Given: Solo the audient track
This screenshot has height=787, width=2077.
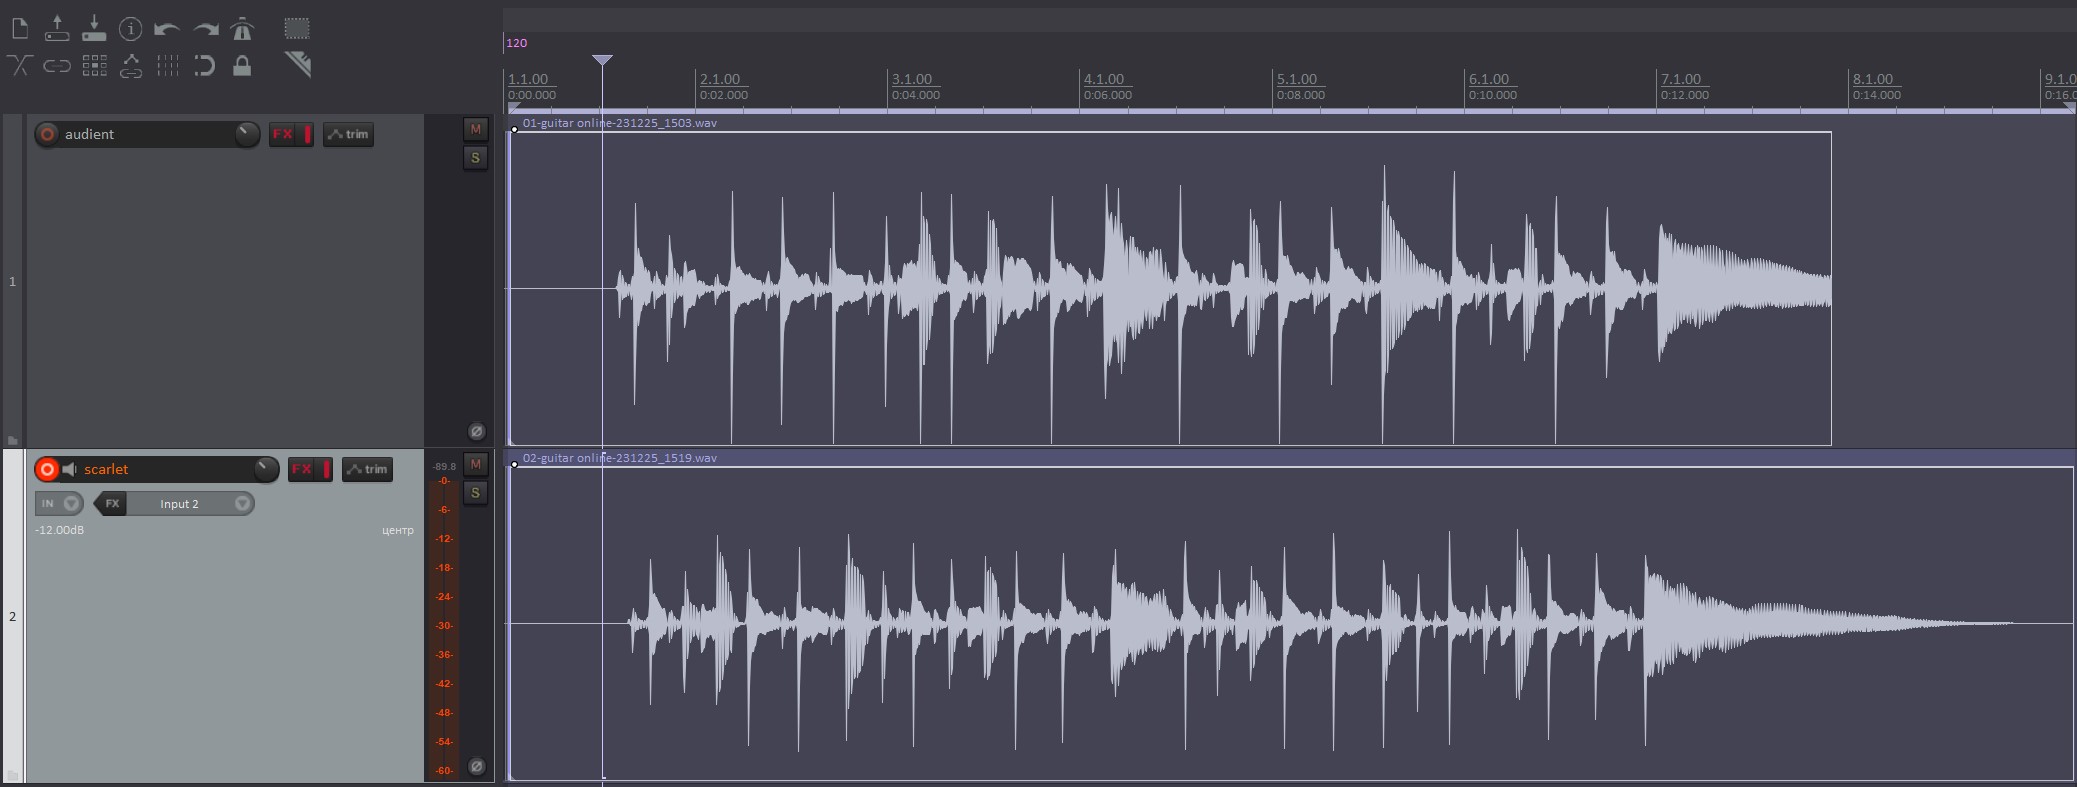Looking at the screenshot, I should coord(475,158).
